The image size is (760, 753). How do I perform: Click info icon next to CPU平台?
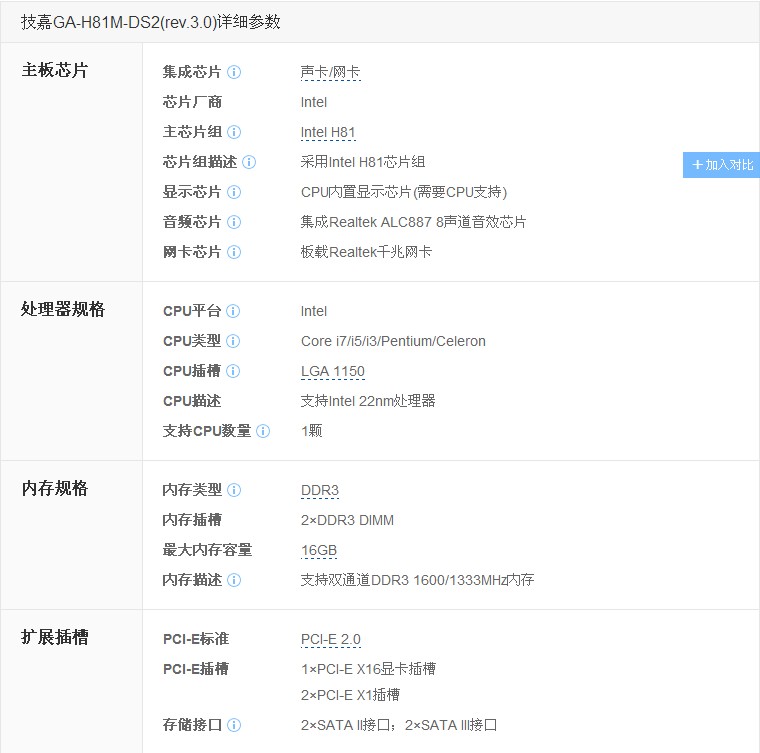click(233, 311)
